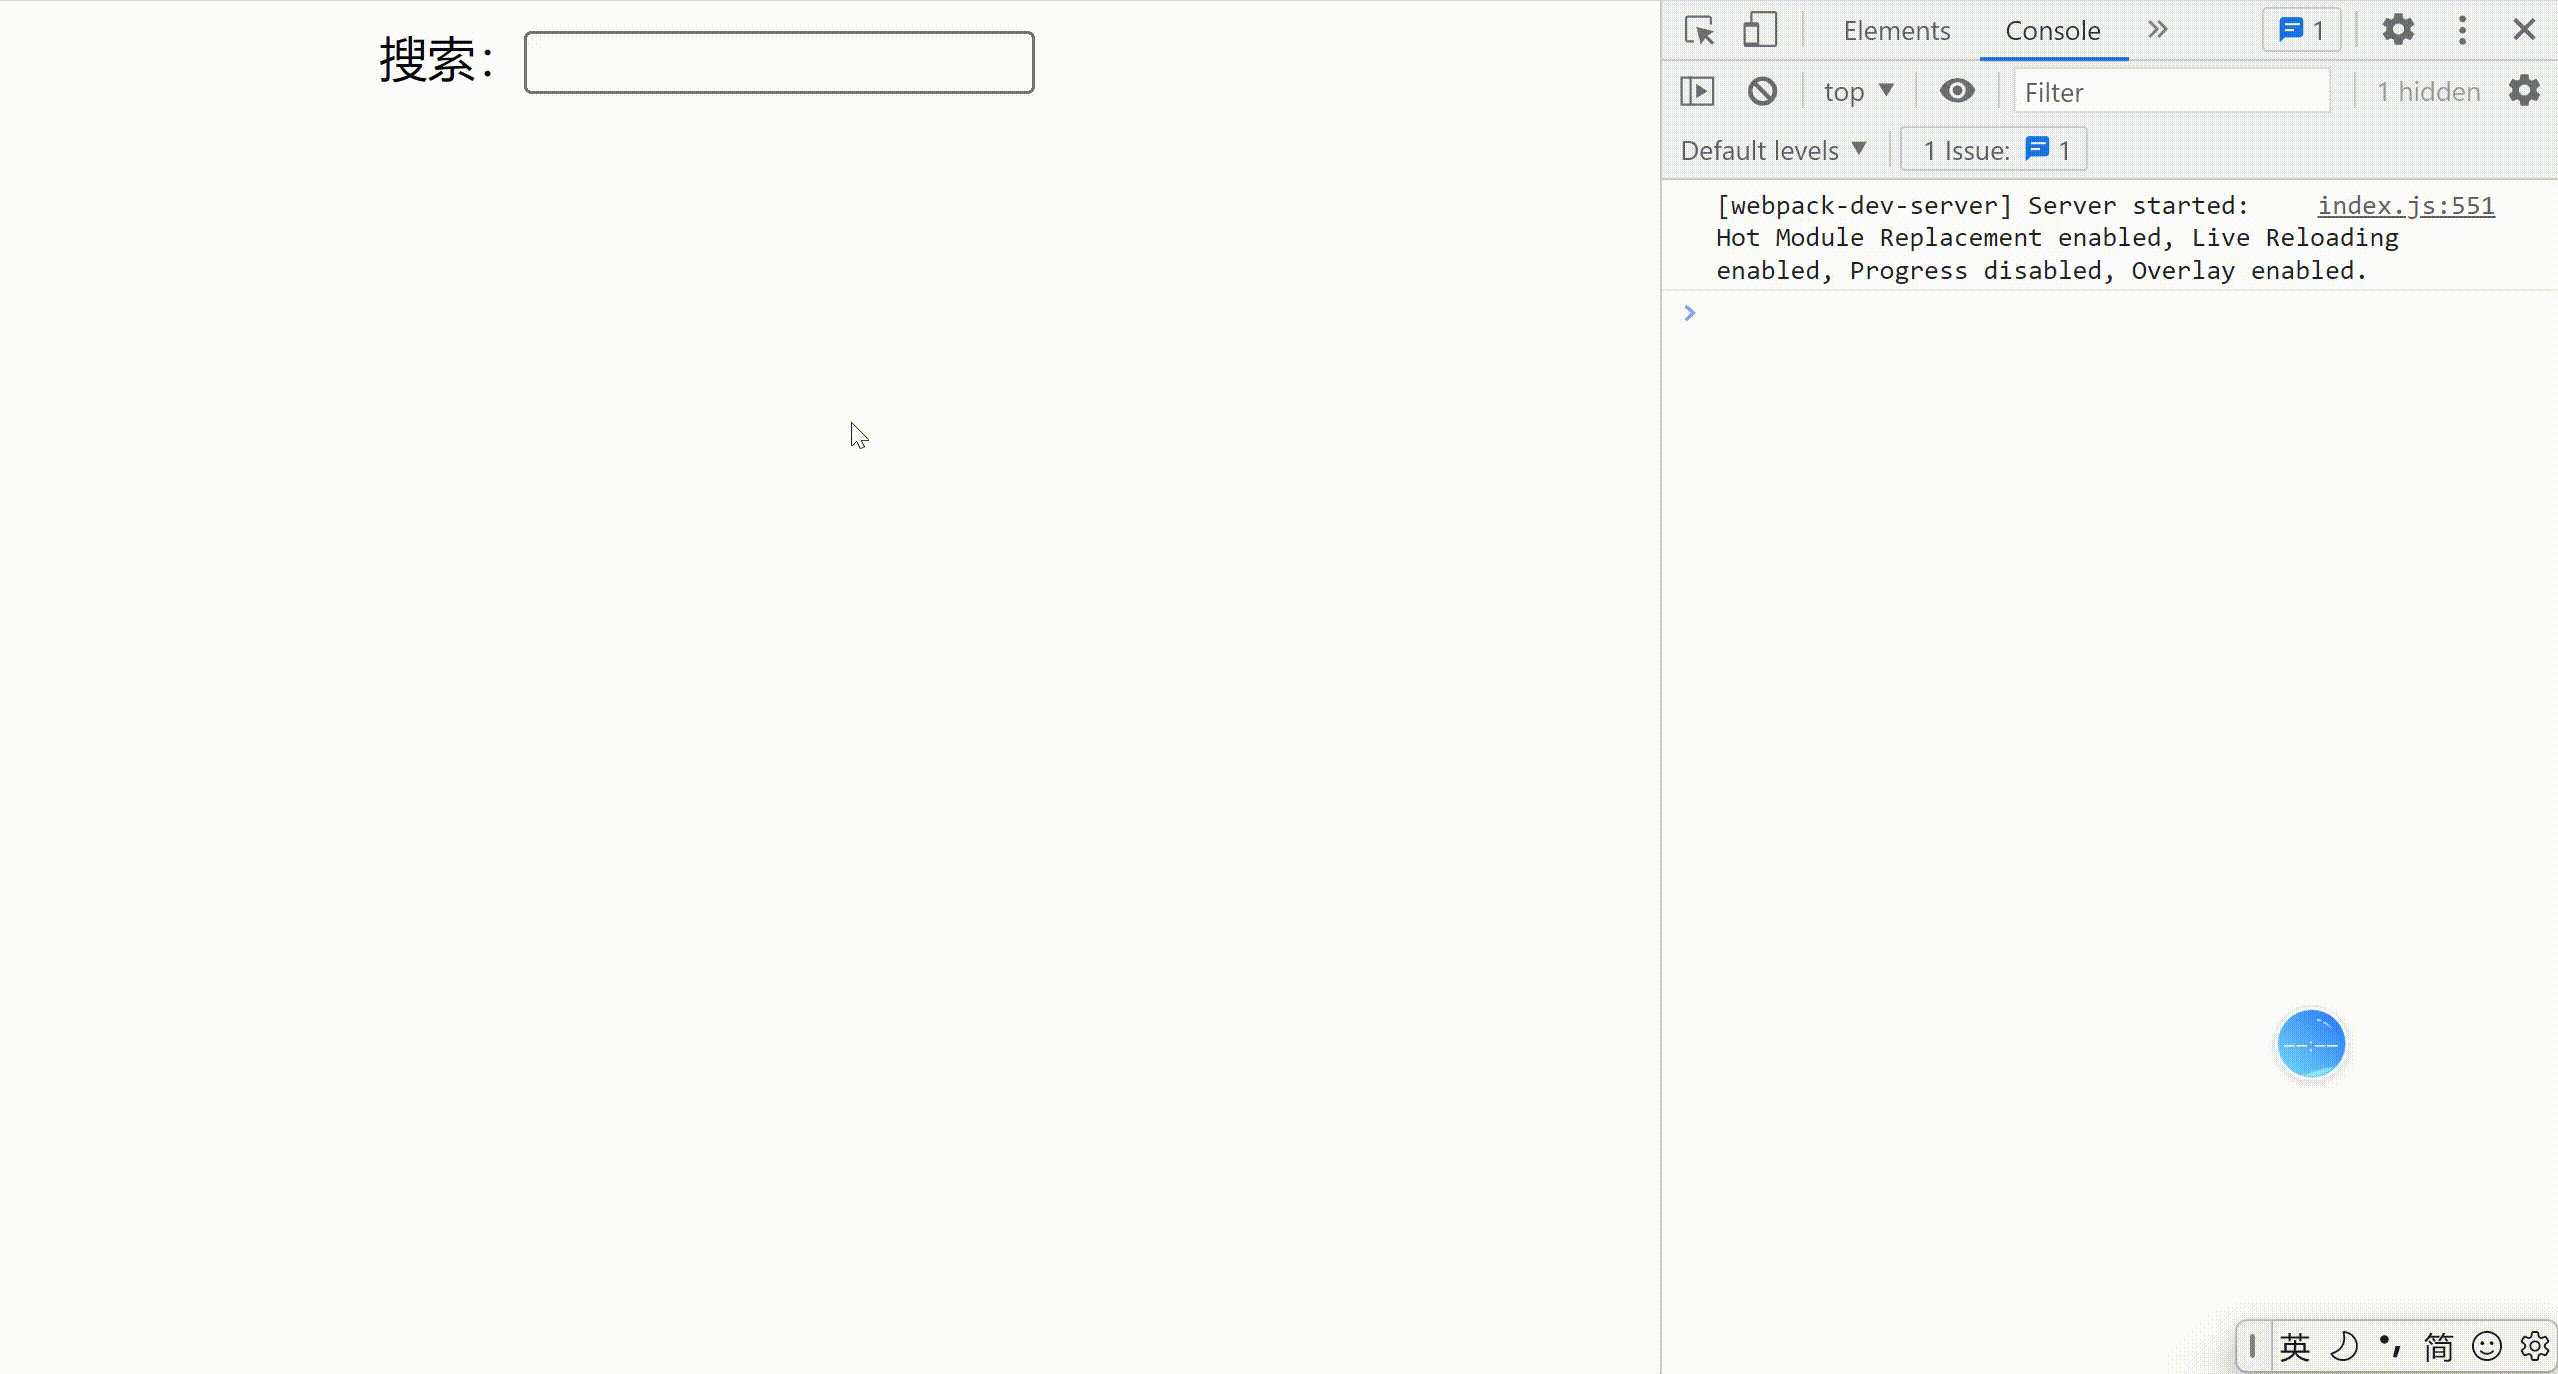Open DevTools settings gear icon
The width and height of the screenshot is (2558, 1374).
click(2398, 30)
